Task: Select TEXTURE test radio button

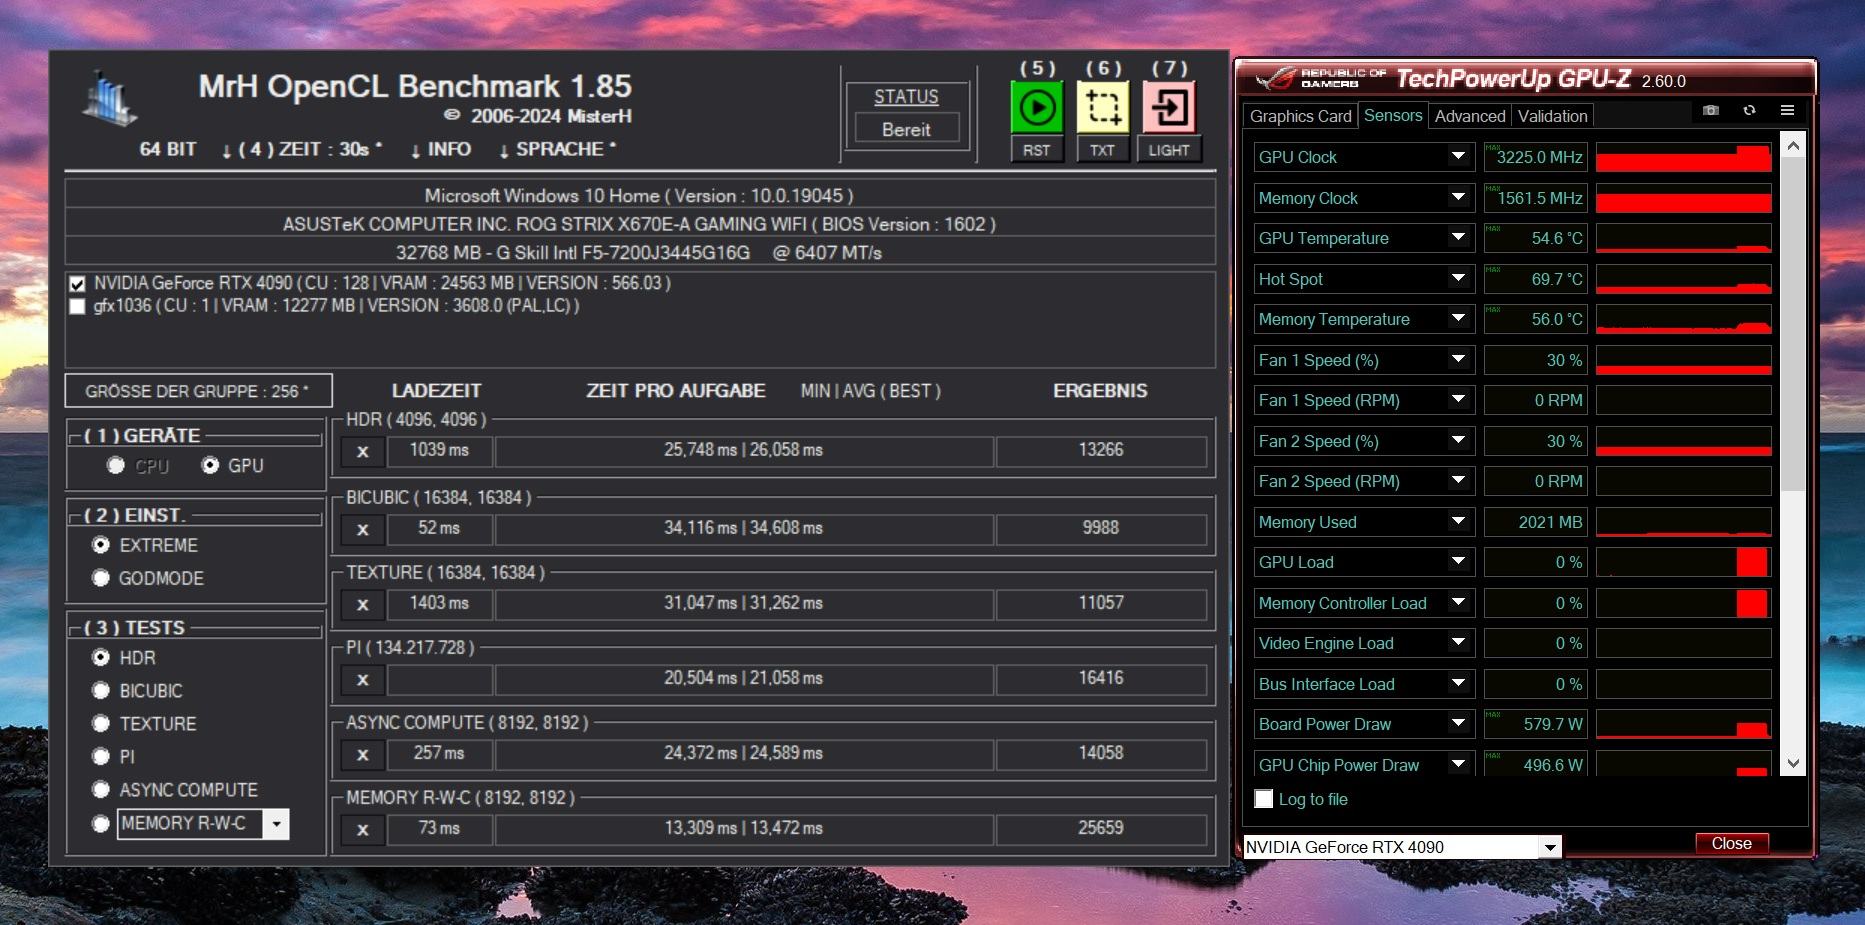Action: point(101,723)
